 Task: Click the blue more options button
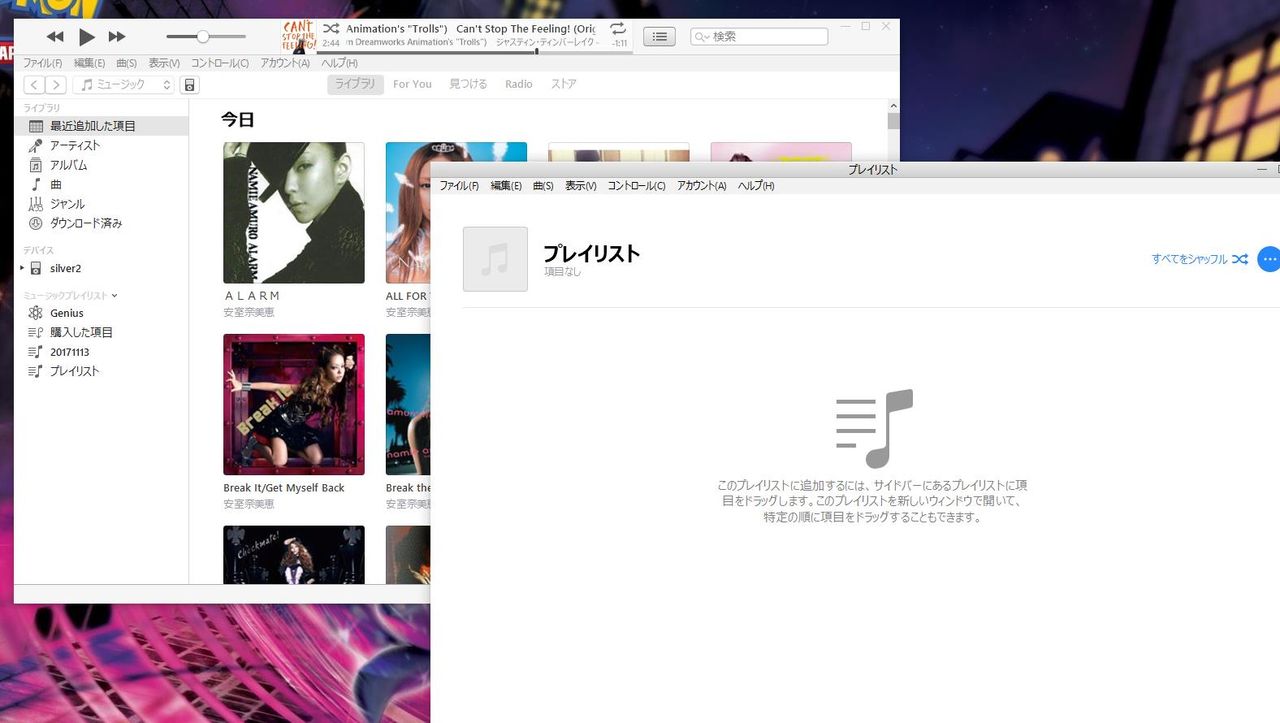tap(1269, 259)
